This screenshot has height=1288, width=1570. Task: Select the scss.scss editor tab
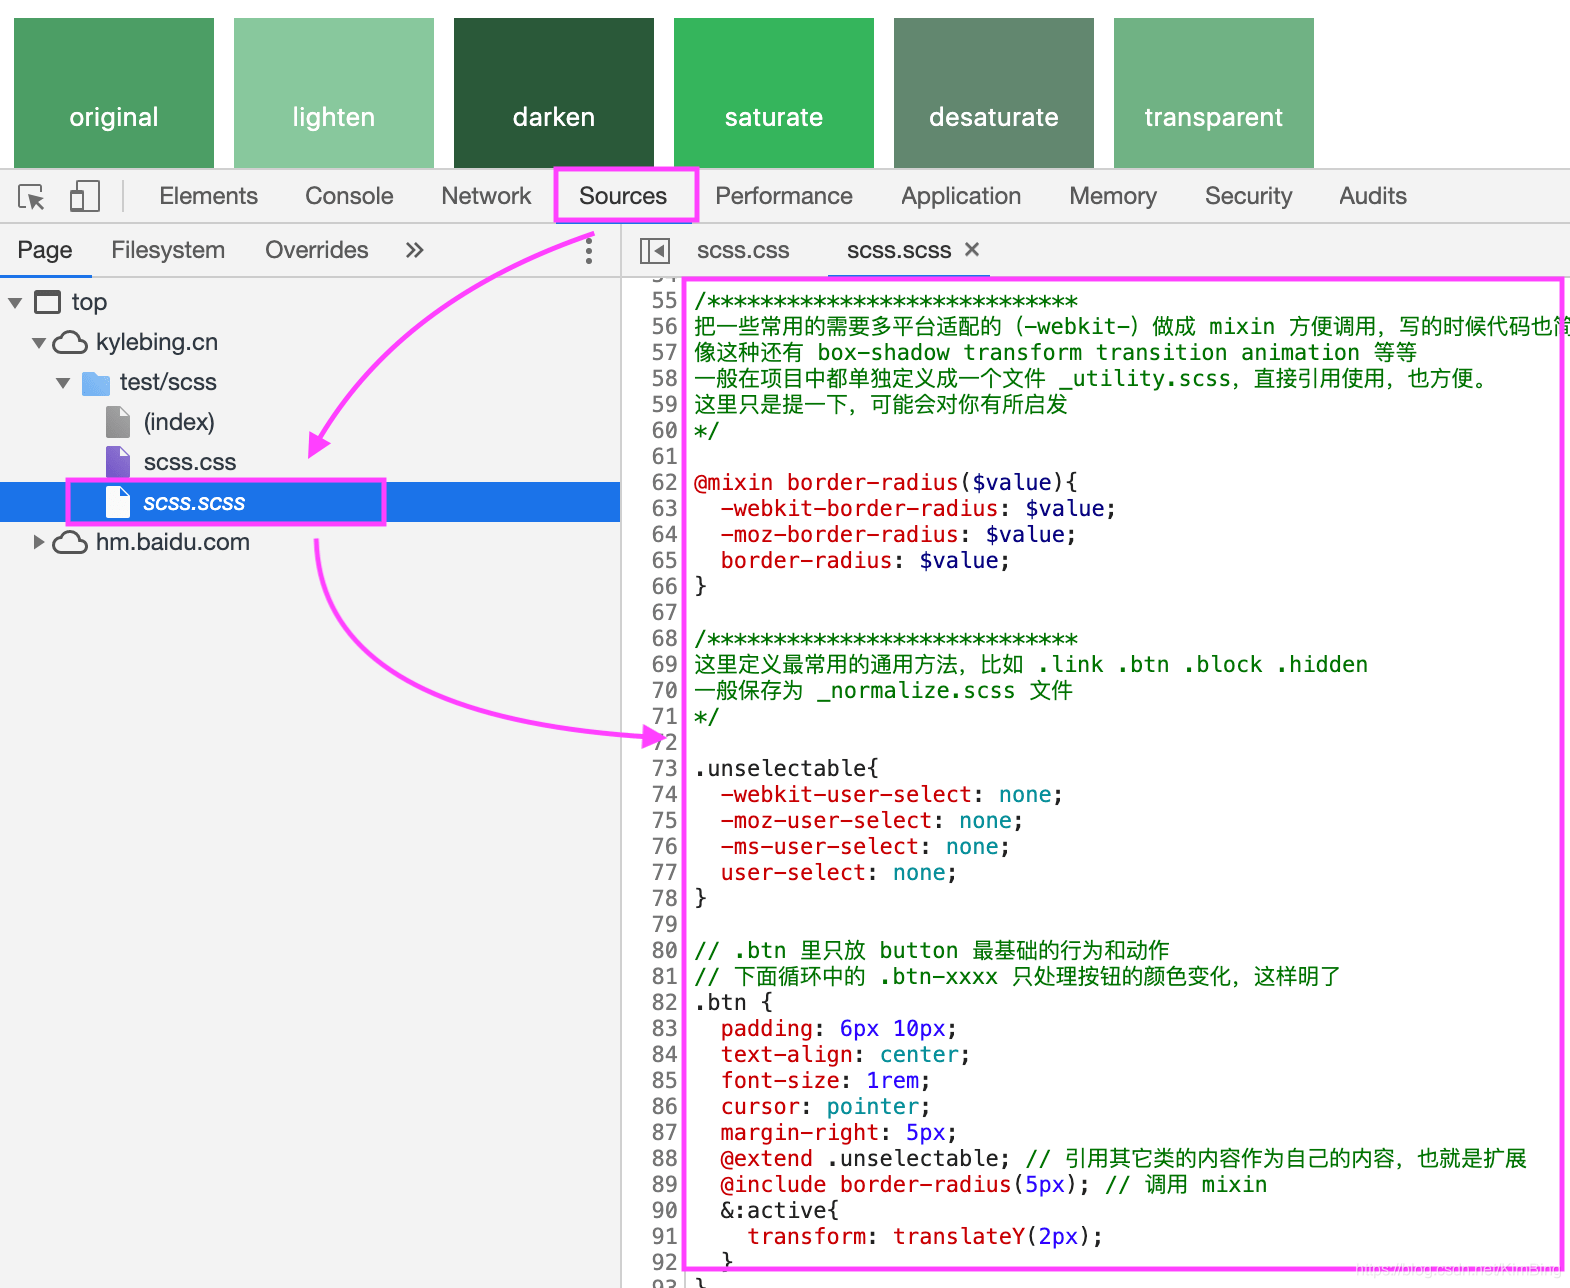point(899,250)
